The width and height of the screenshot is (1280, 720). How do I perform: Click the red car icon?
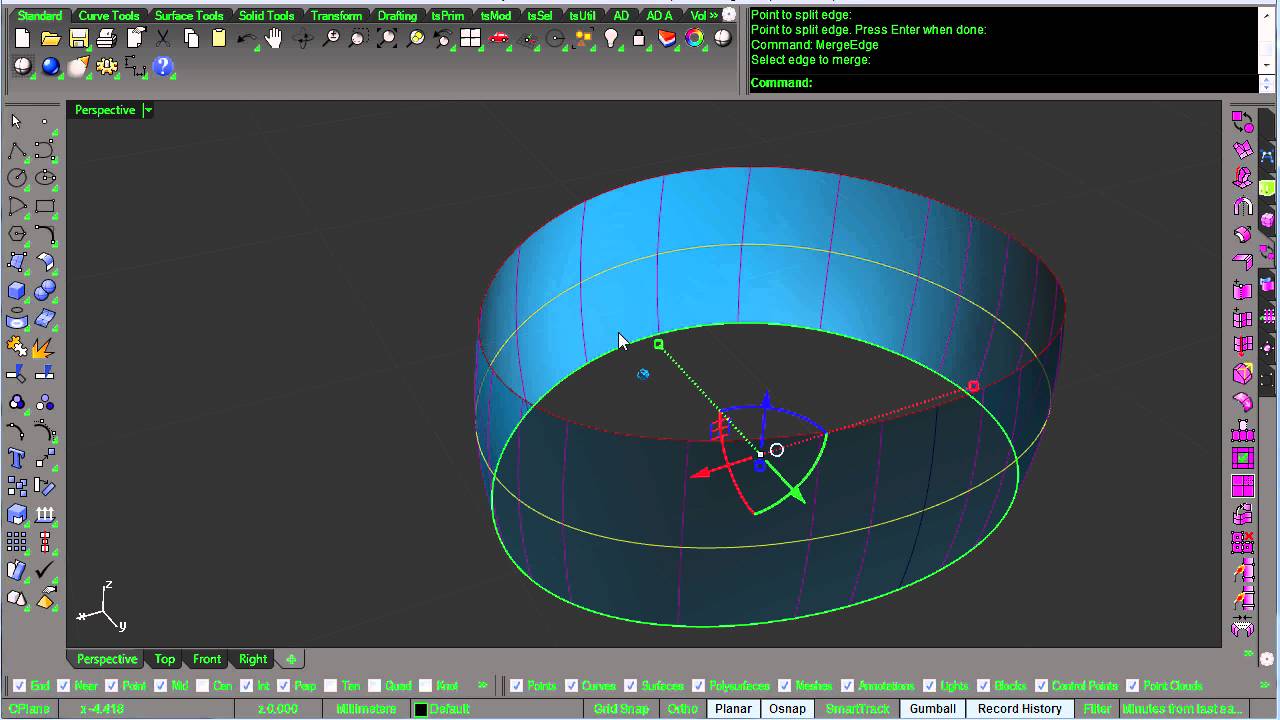coord(499,39)
